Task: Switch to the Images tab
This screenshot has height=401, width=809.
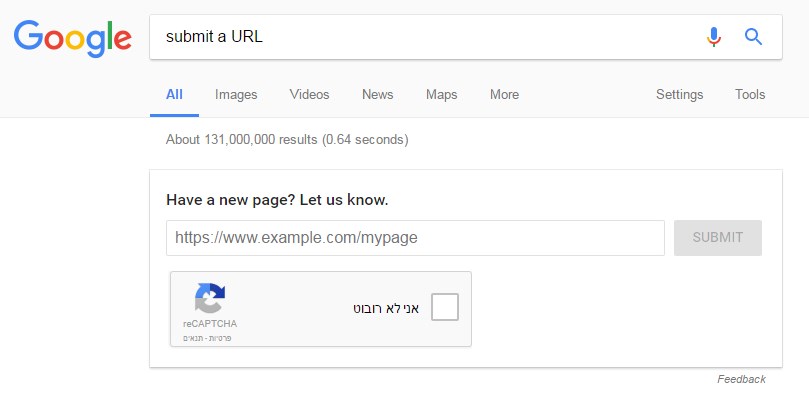Action: (x=236, y=95)
